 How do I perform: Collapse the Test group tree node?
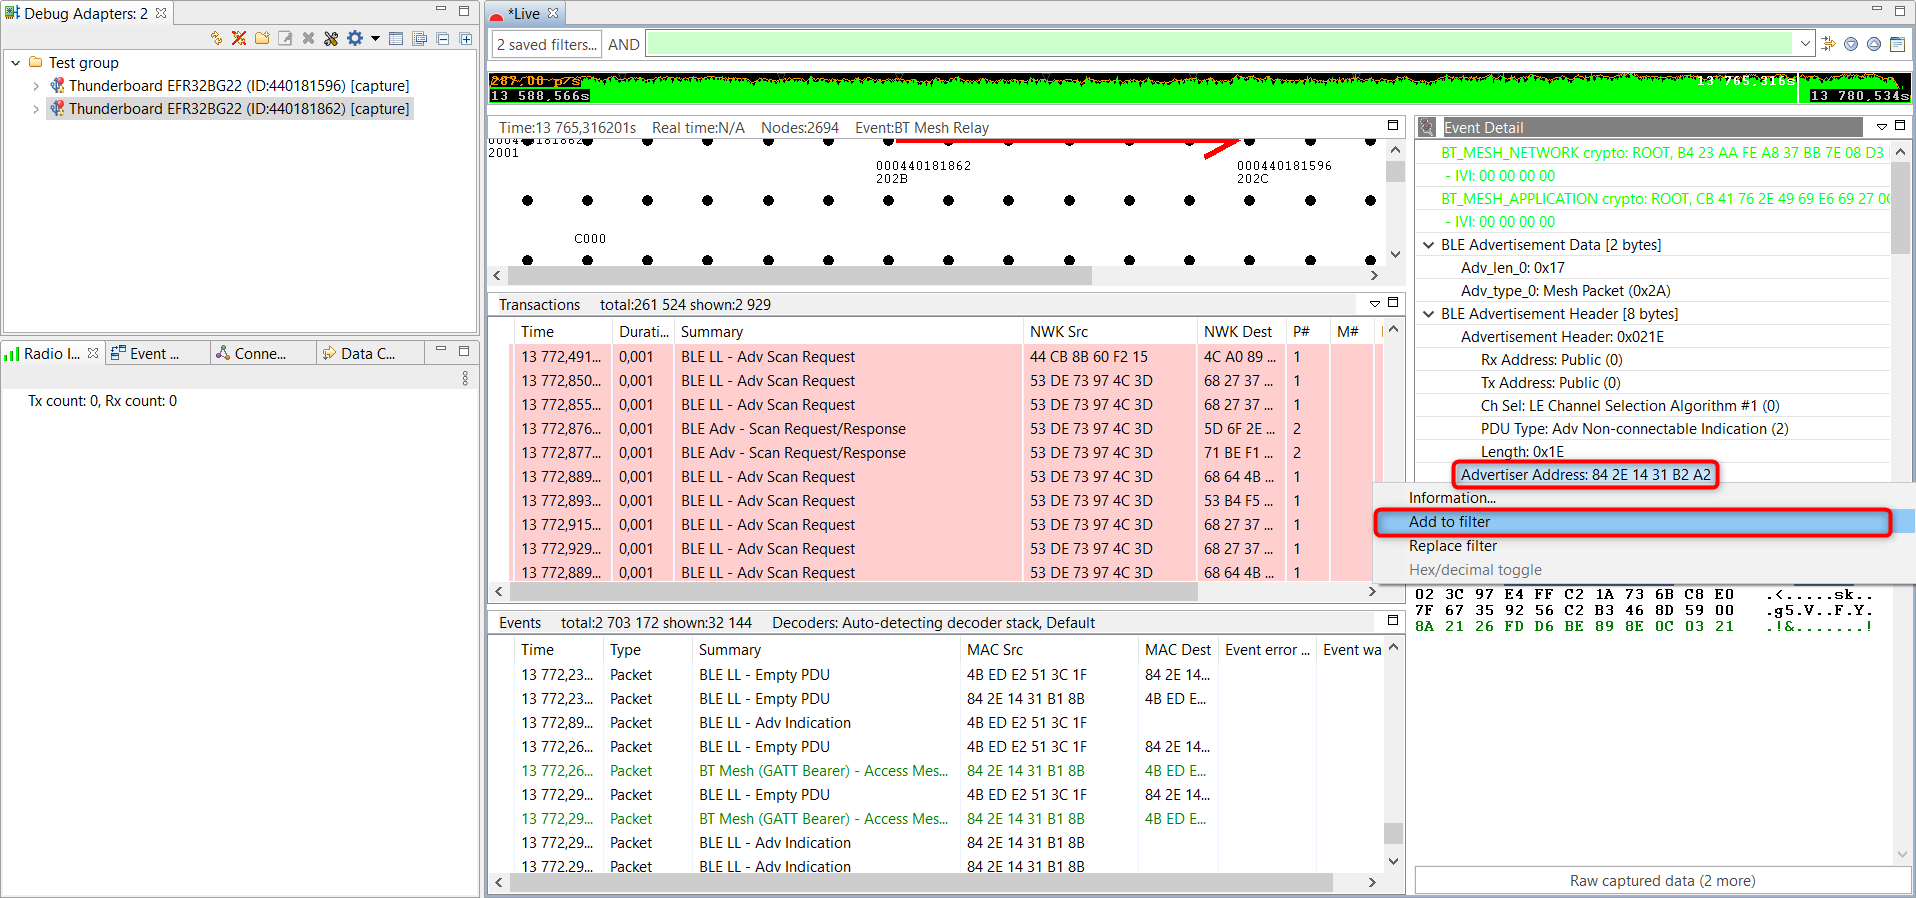point(15,62)
